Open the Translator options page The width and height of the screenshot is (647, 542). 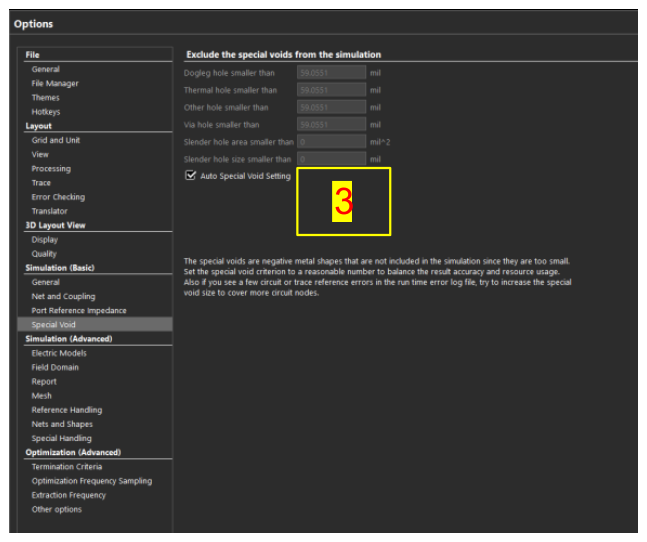[50, 211]
